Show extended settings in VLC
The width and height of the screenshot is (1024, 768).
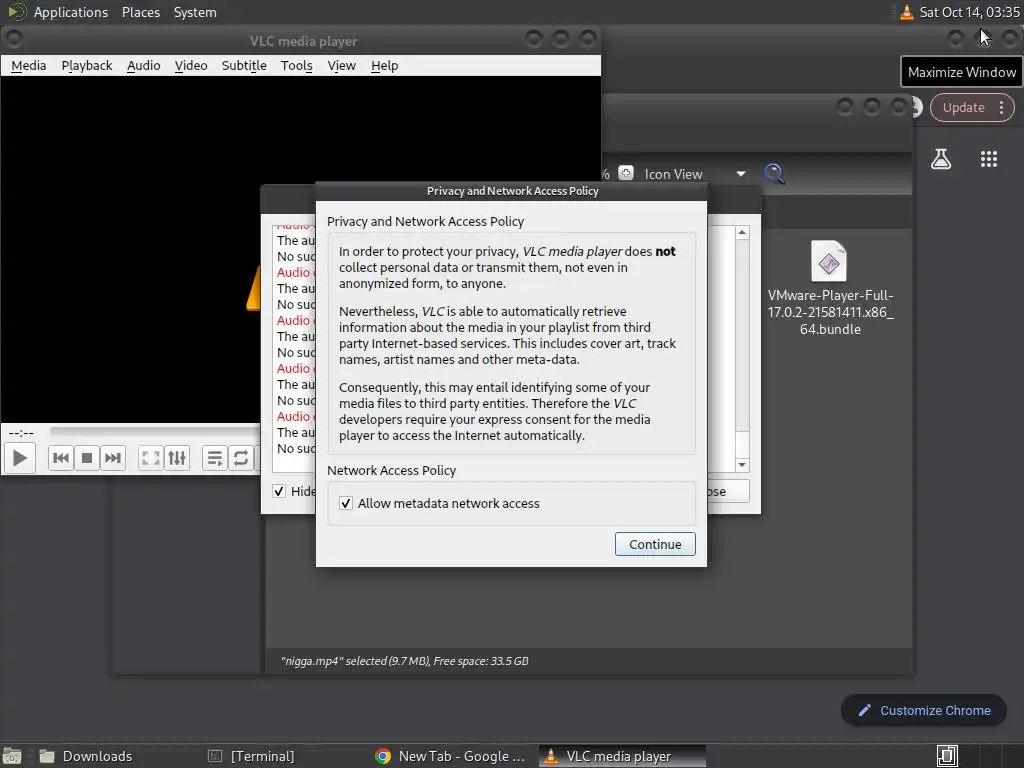pos(177,458)
